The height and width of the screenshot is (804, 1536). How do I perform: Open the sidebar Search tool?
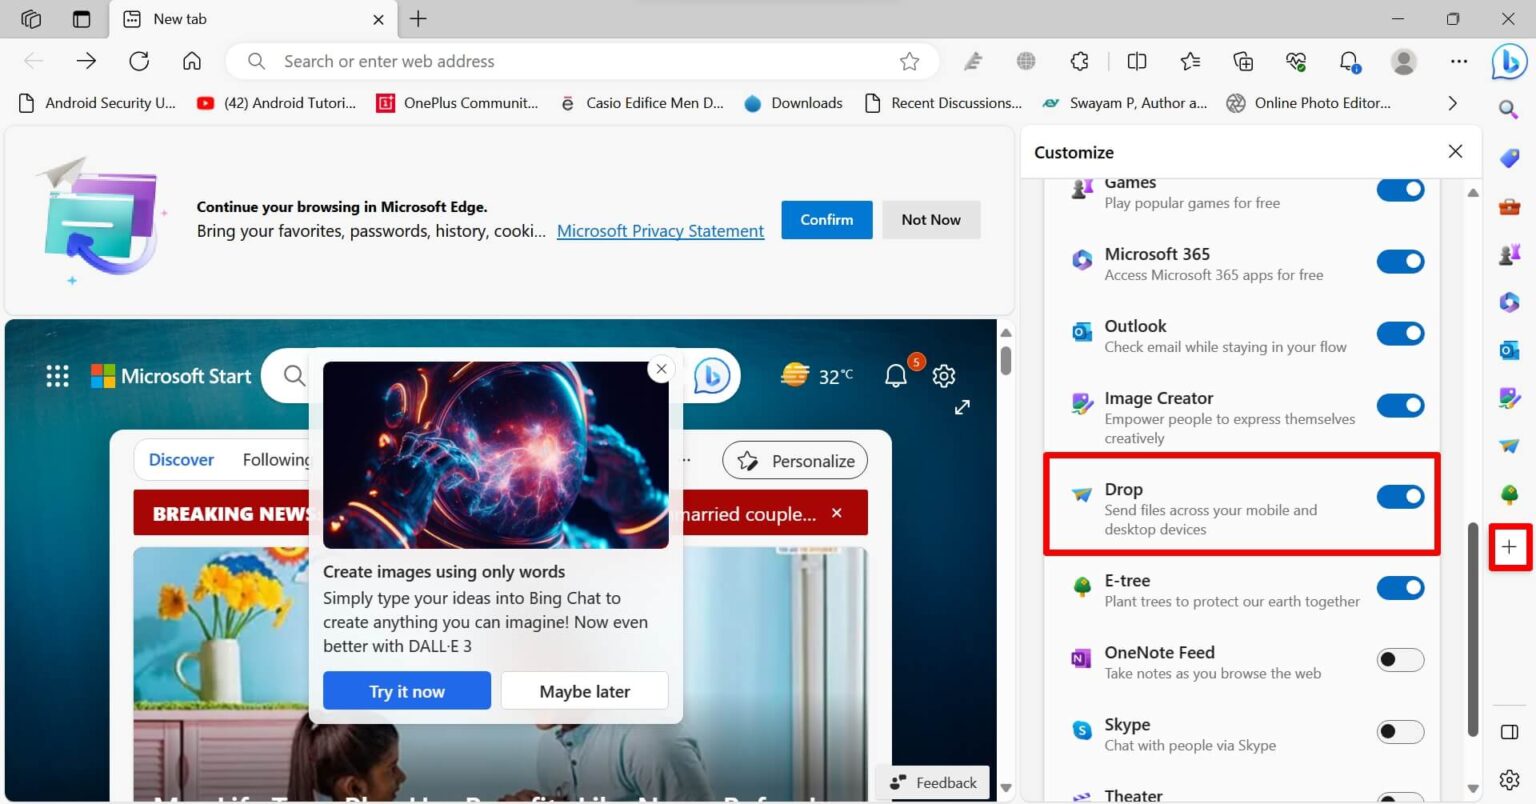coord(1509,110)
